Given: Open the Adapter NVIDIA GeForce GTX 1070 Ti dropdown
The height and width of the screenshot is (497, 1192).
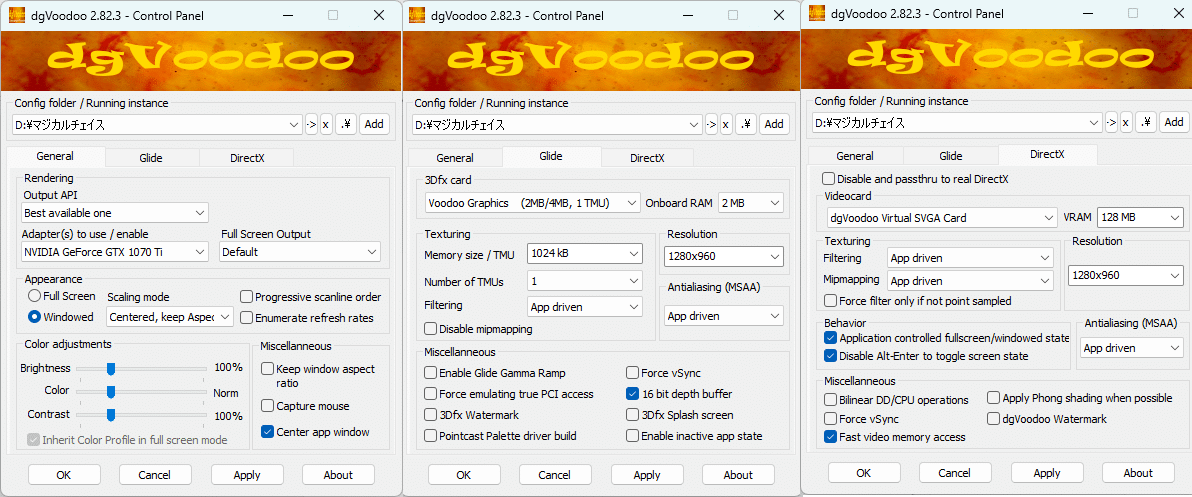Looking at the screenshot, I should [x=114, y=252].
